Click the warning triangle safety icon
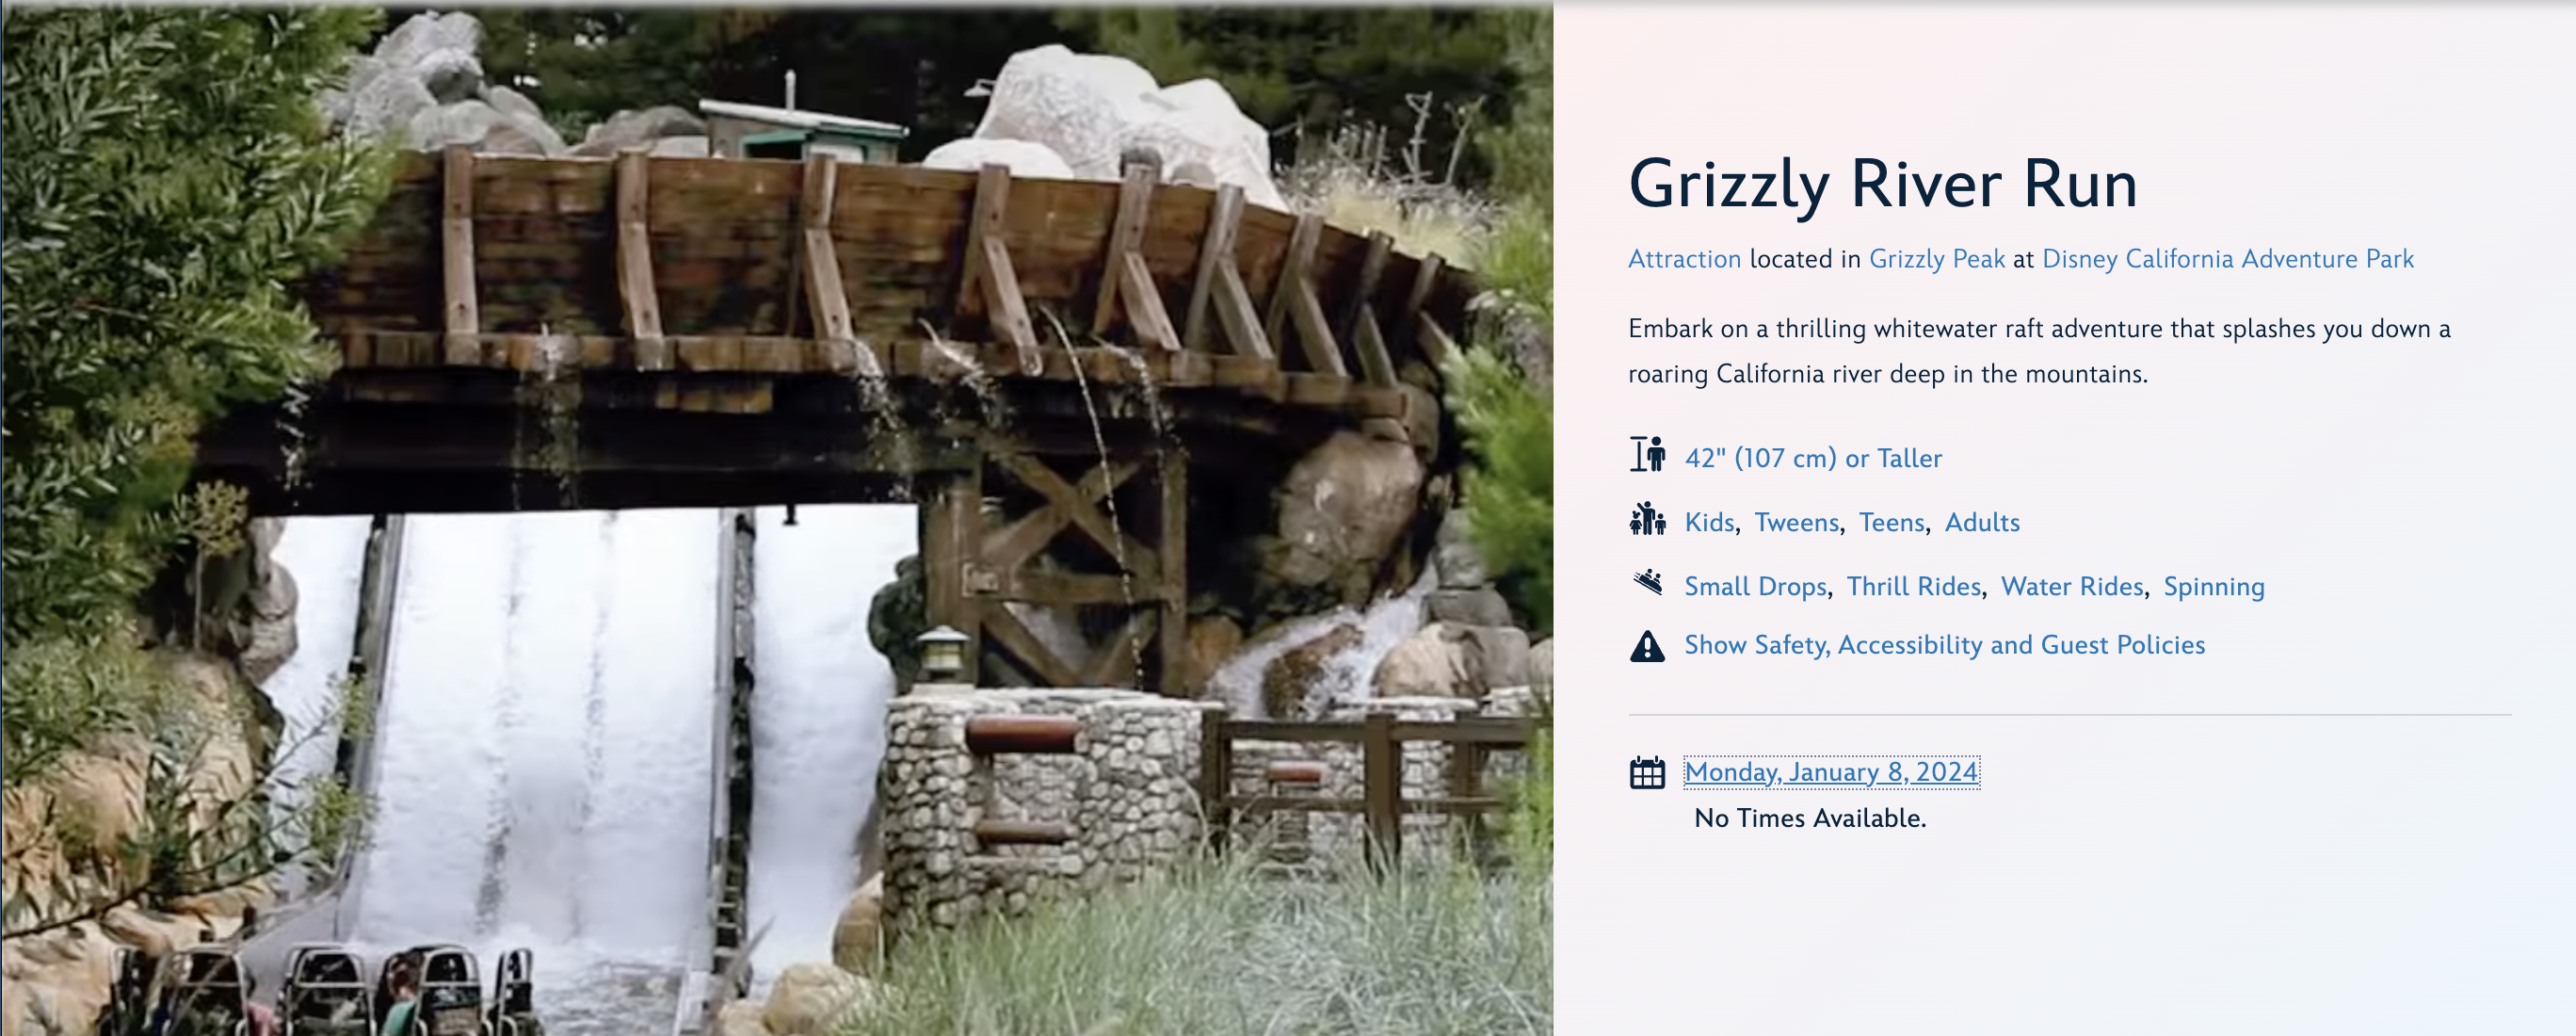 1647,646
